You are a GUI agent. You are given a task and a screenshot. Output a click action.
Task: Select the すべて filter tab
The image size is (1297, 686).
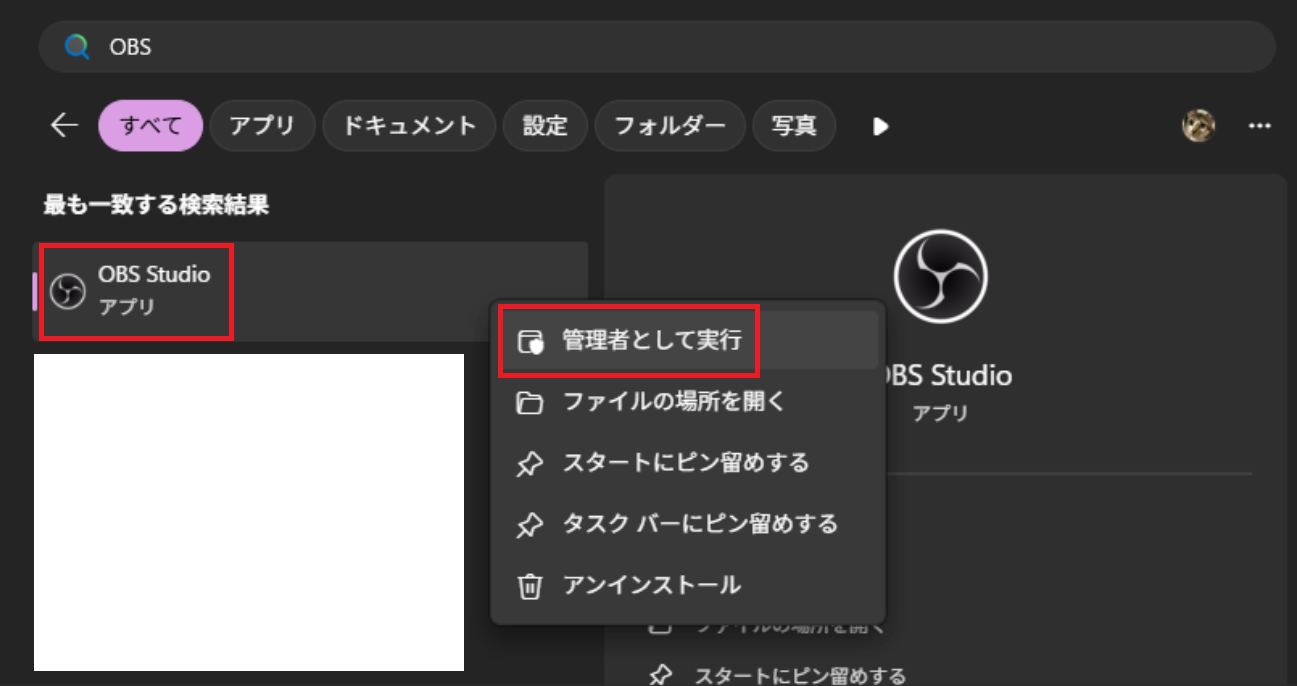coord(151,126)
